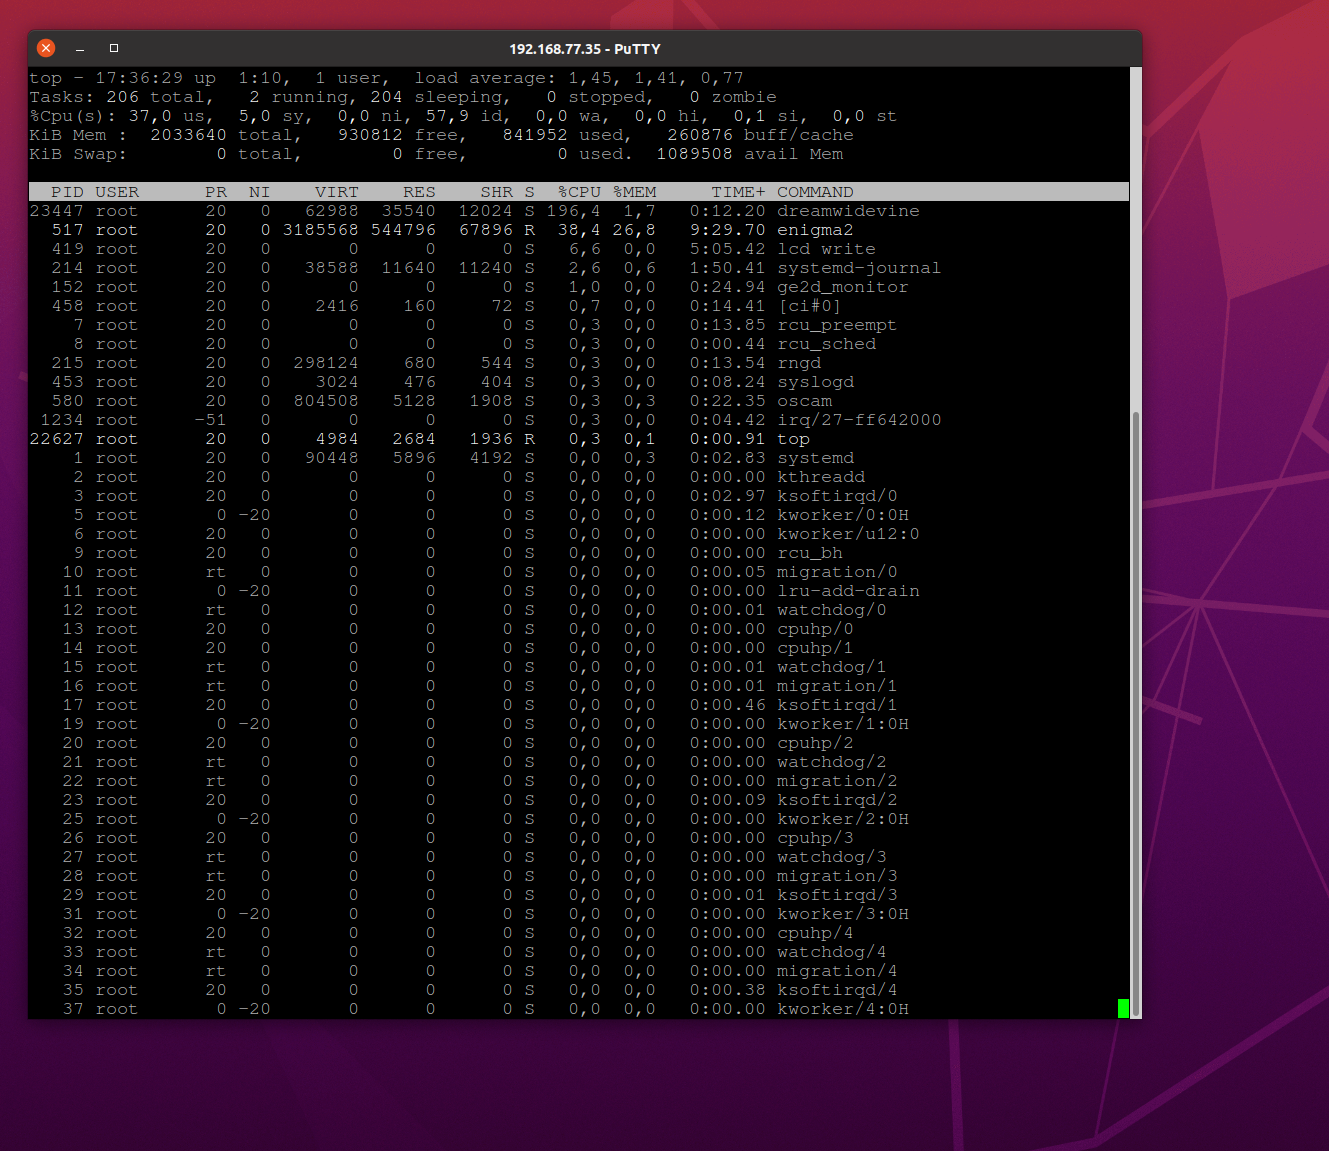1329x1151 pixels.
Task: Click the oscam process entry
Action: click(x=804, y=401)
